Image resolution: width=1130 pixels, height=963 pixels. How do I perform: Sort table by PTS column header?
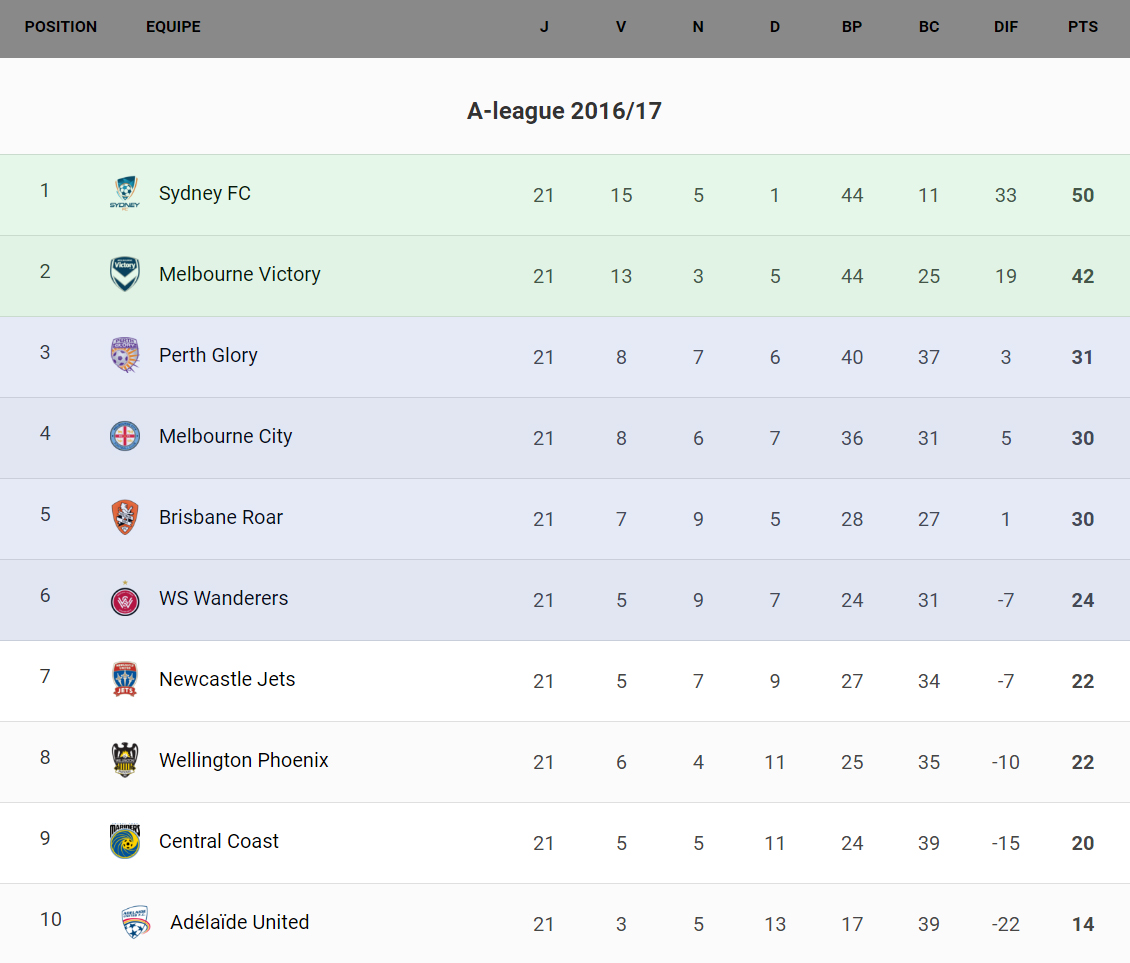(x=1082, y=27)
